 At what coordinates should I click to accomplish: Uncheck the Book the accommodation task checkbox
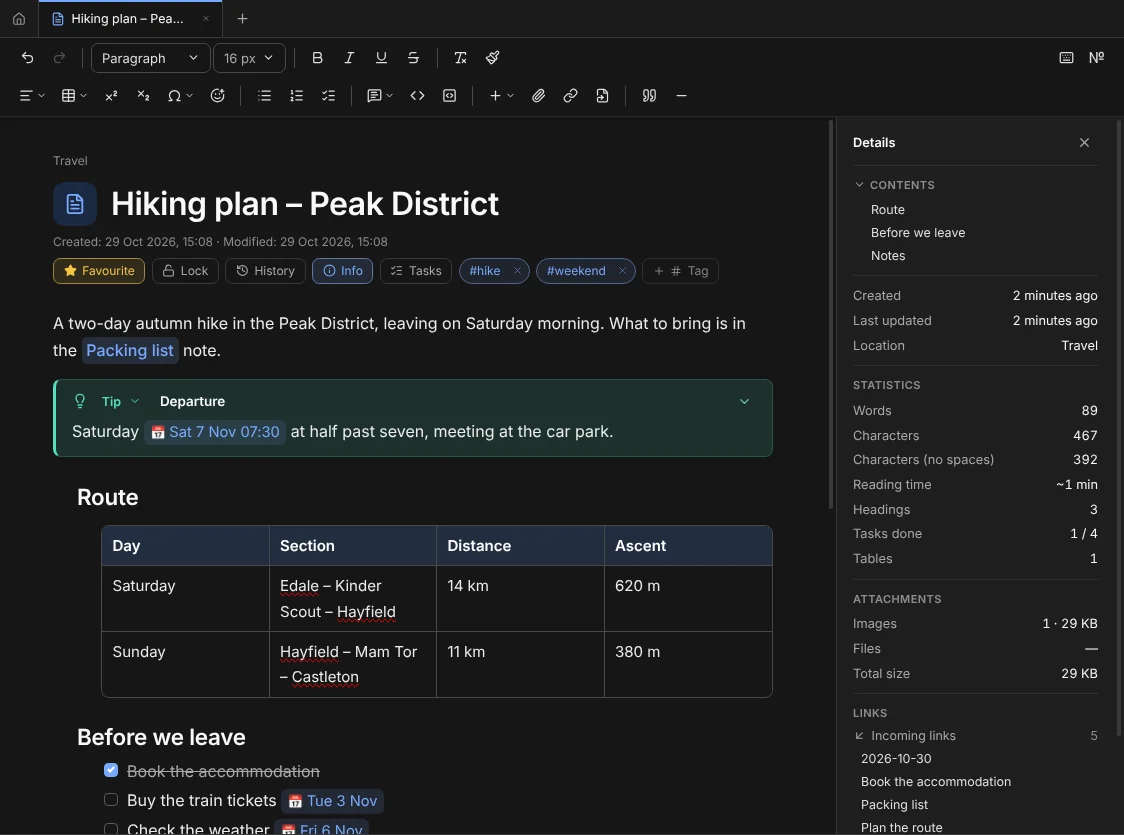(111, 770)
